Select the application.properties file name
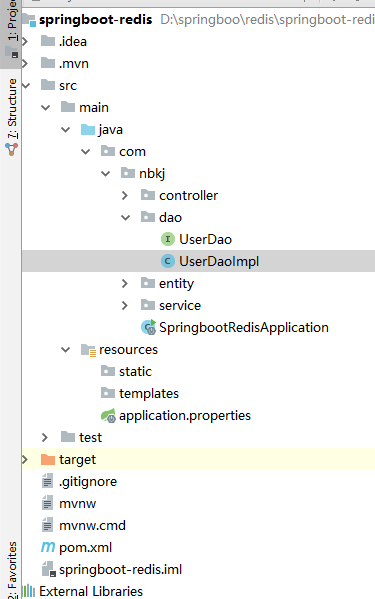The height and width of the screenshot is (599, 375). pyautogui.click(x=185, y=416)
